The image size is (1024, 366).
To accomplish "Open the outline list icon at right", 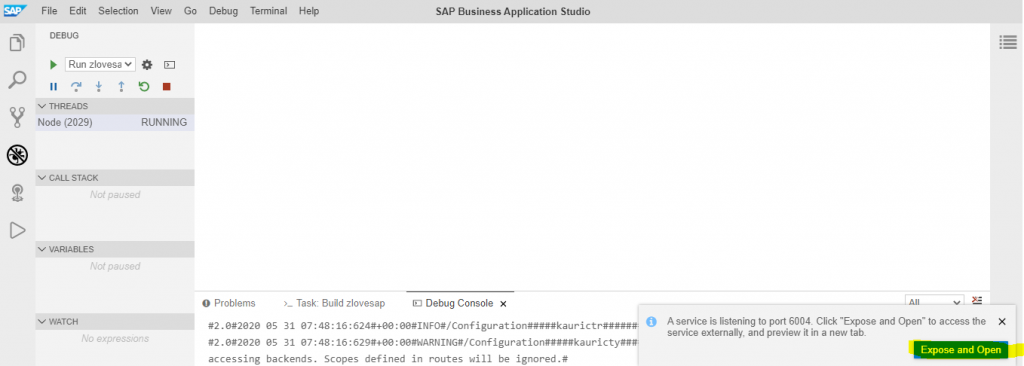I will point(1008,42).
